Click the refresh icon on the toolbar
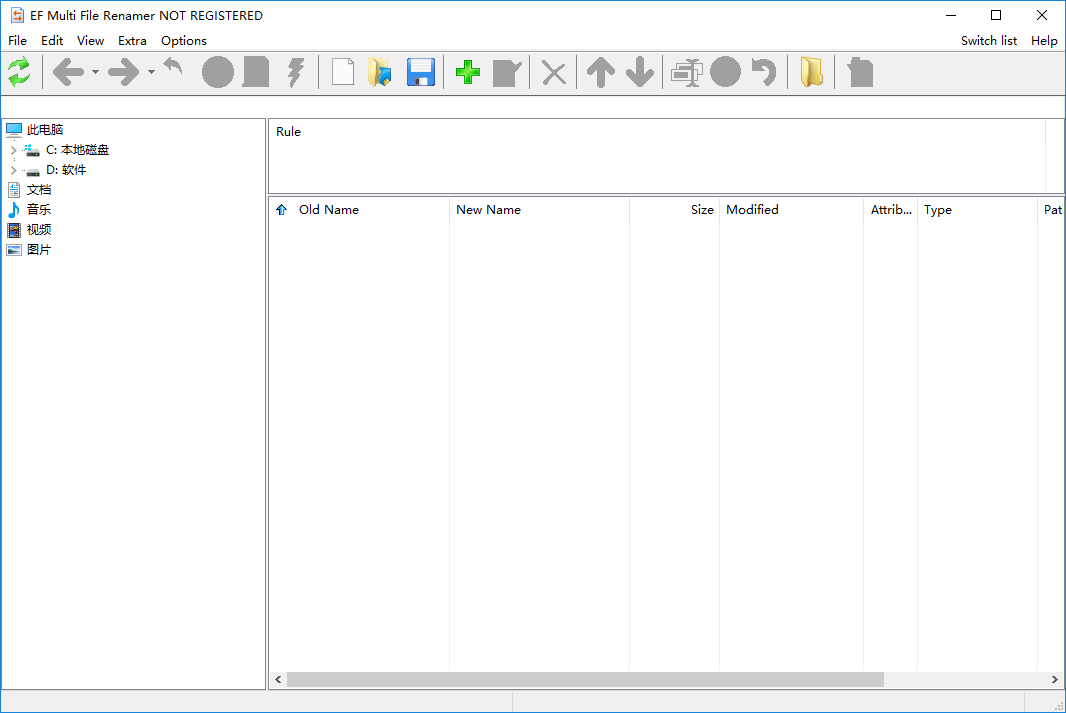 coord(18,71)
